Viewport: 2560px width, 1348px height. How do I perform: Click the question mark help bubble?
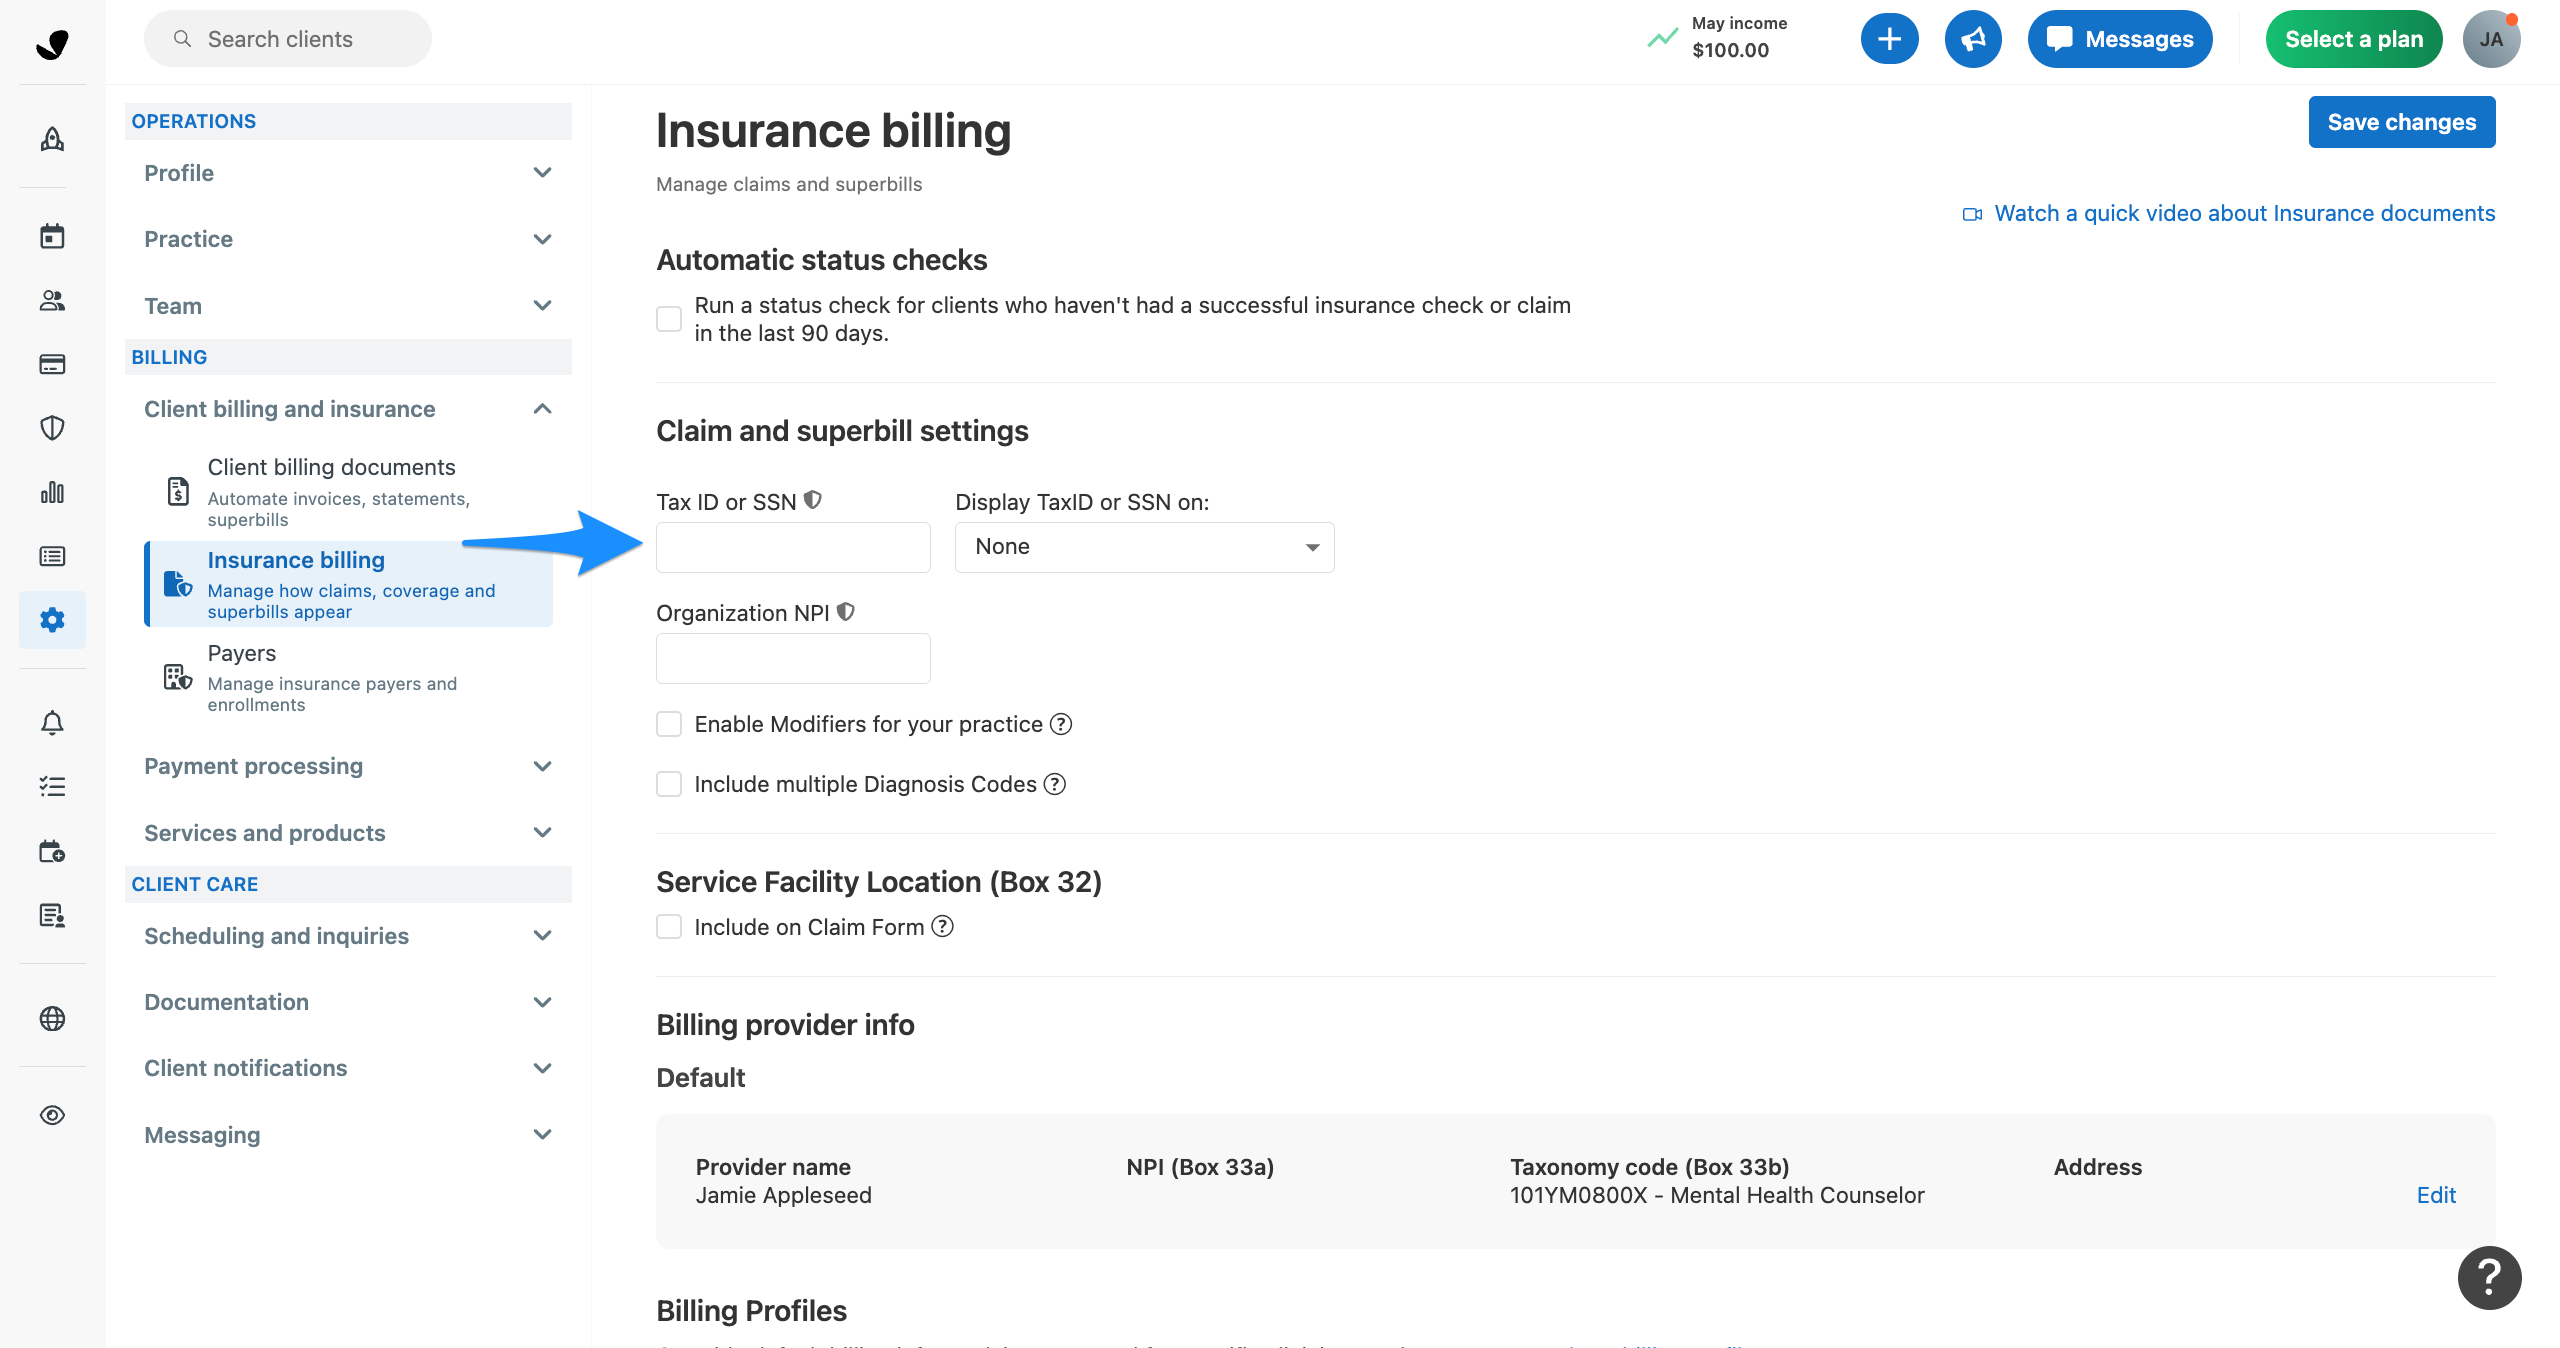2489,1277
